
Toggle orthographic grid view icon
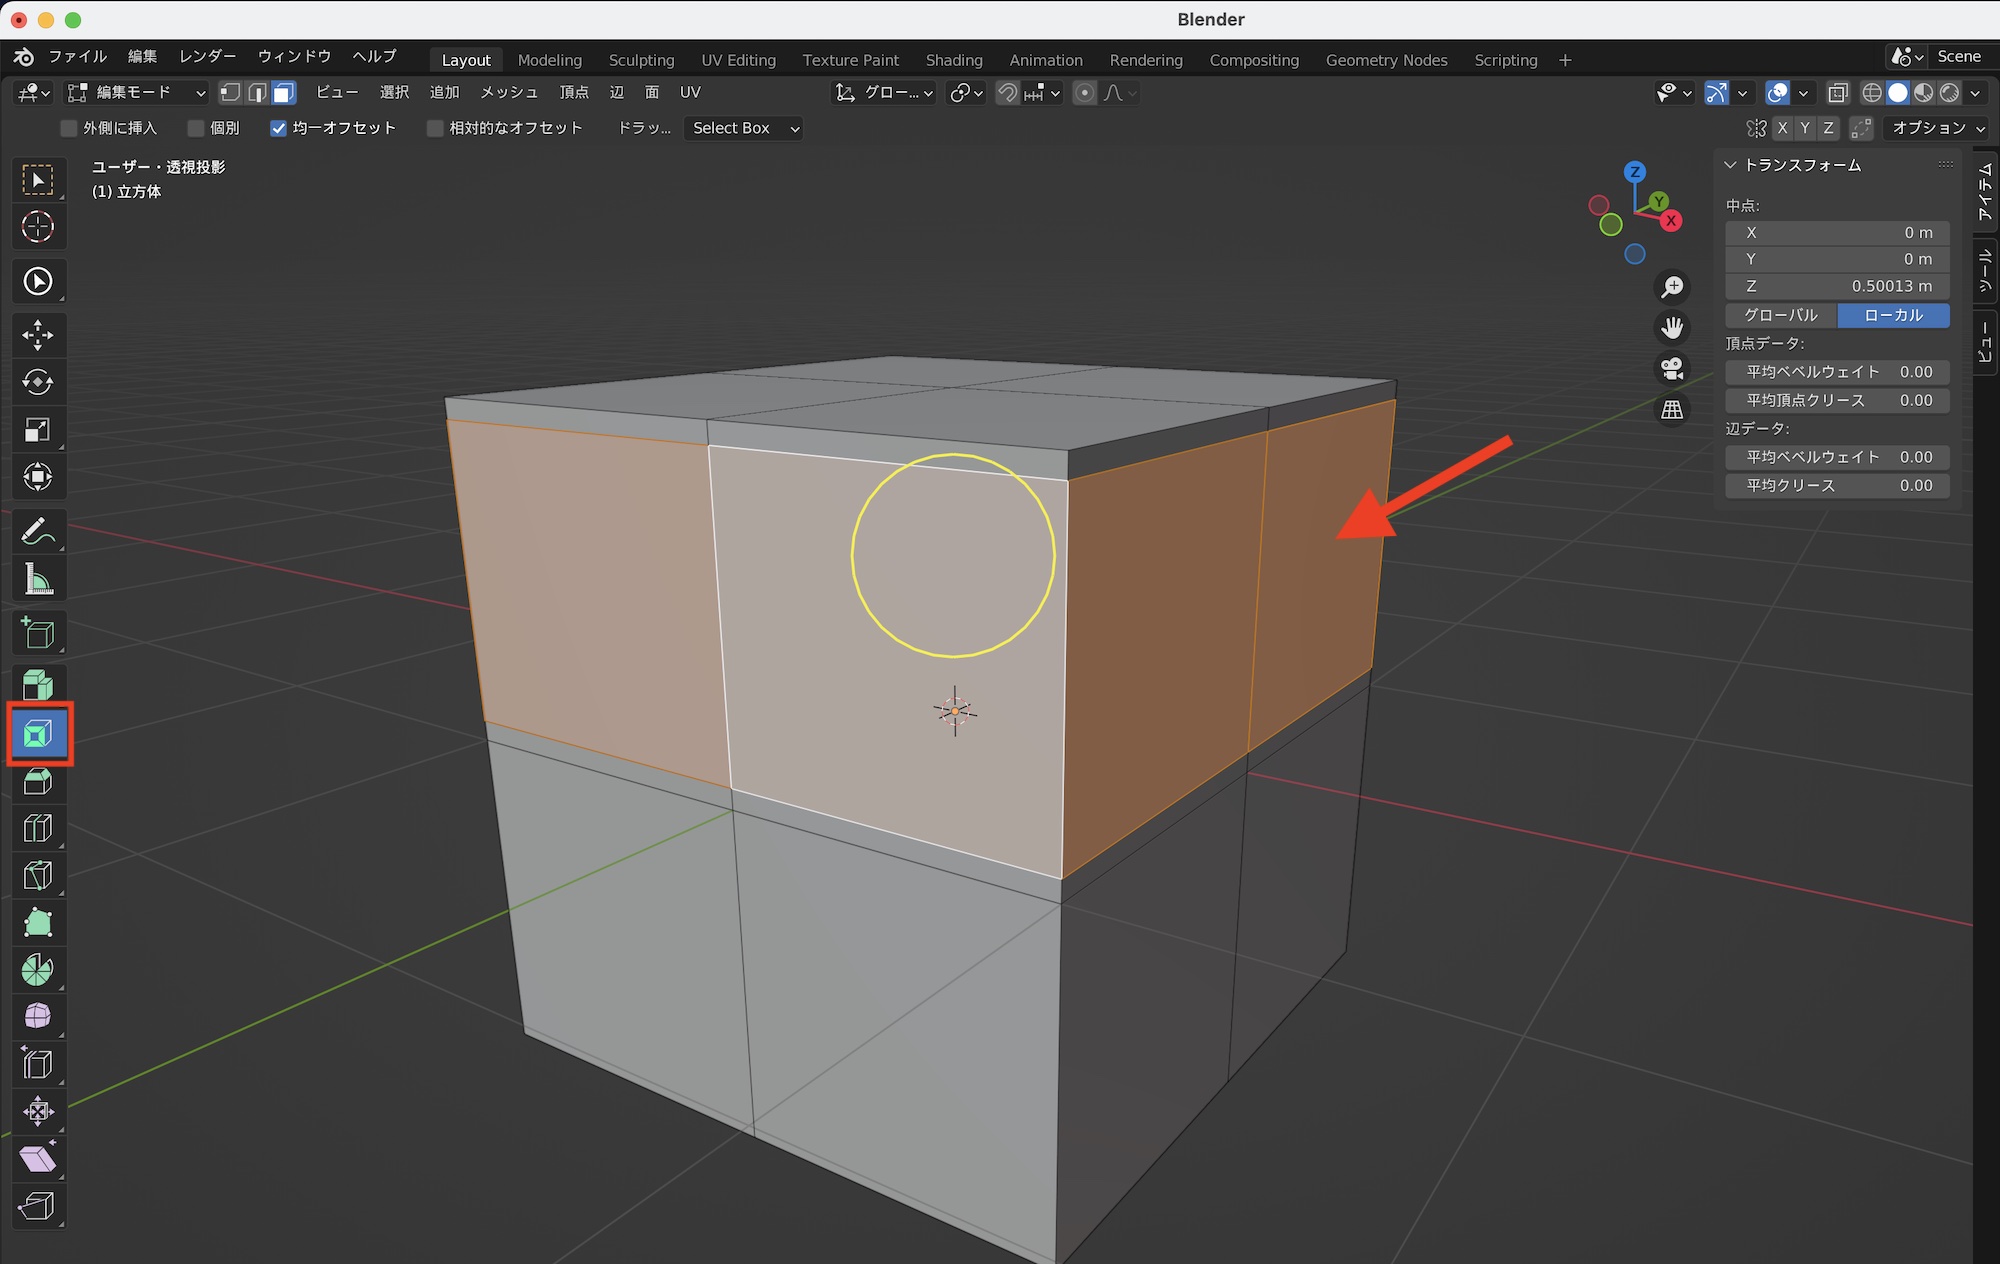(1672, 409)
